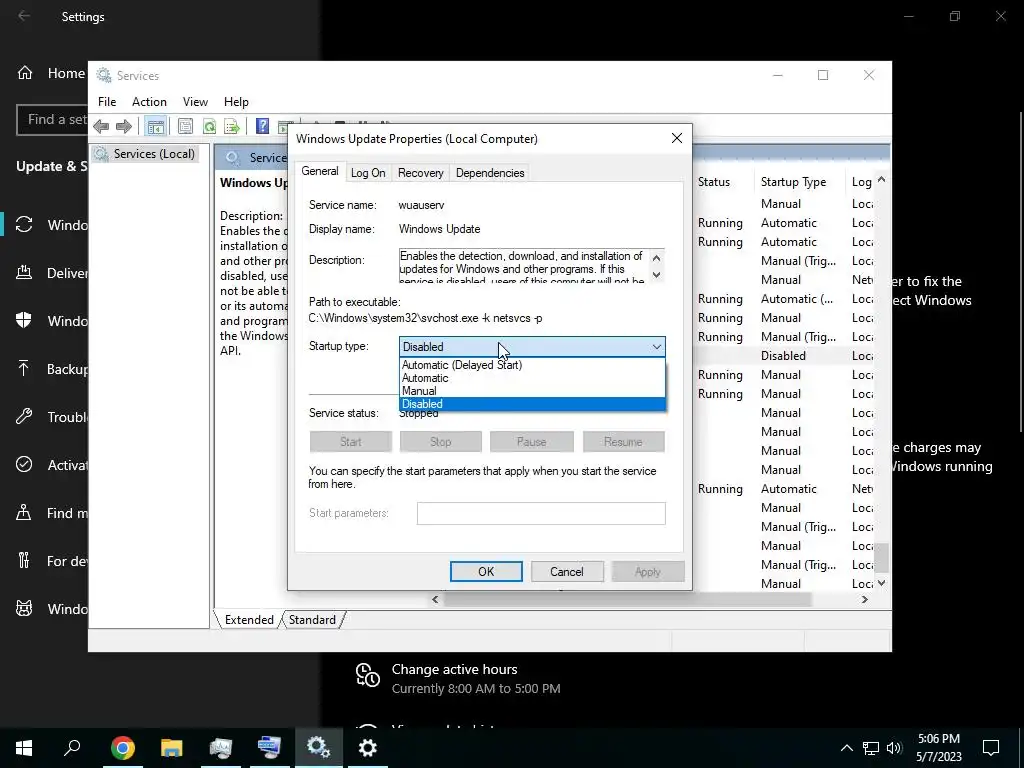Select the Windows Update sync-arrows sidebar icon
The width and height of the screenshot is (1024, 768).
tap(24, 225)
